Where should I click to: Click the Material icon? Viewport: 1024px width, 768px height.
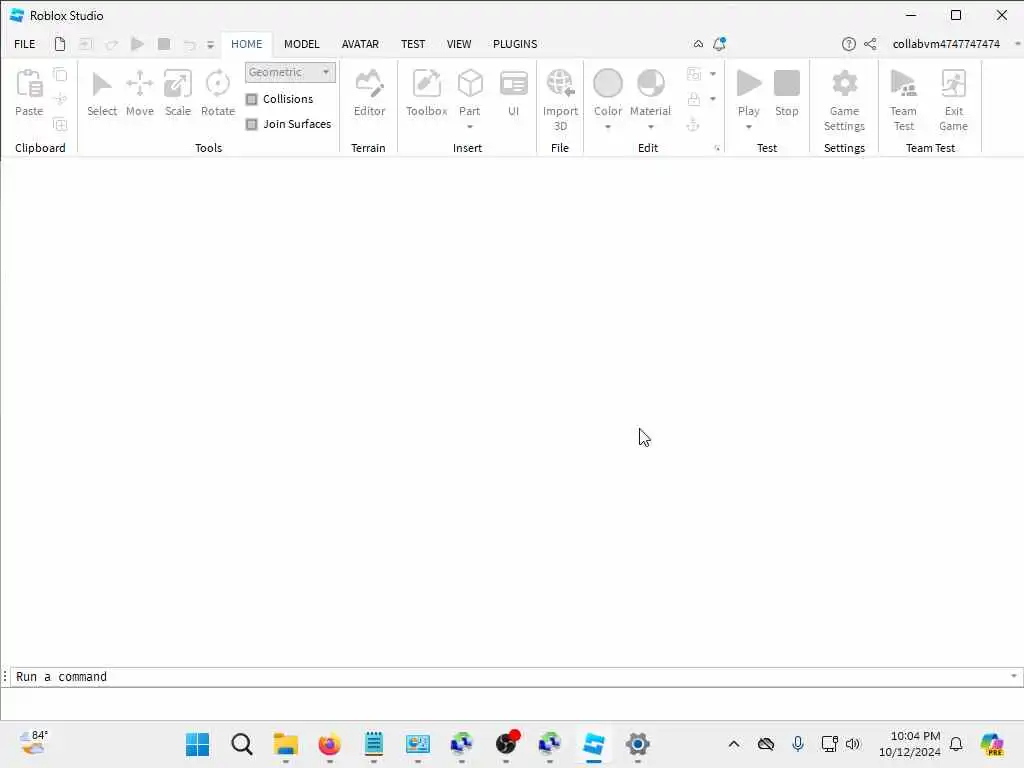pos(650,84)
